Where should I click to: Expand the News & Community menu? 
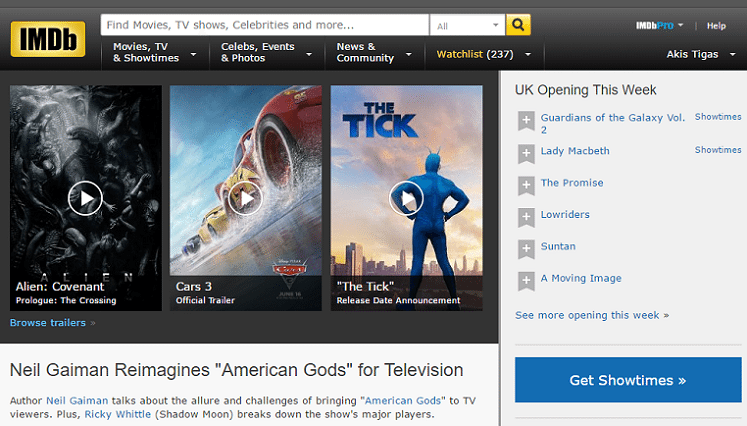click(x=374, y=52)
